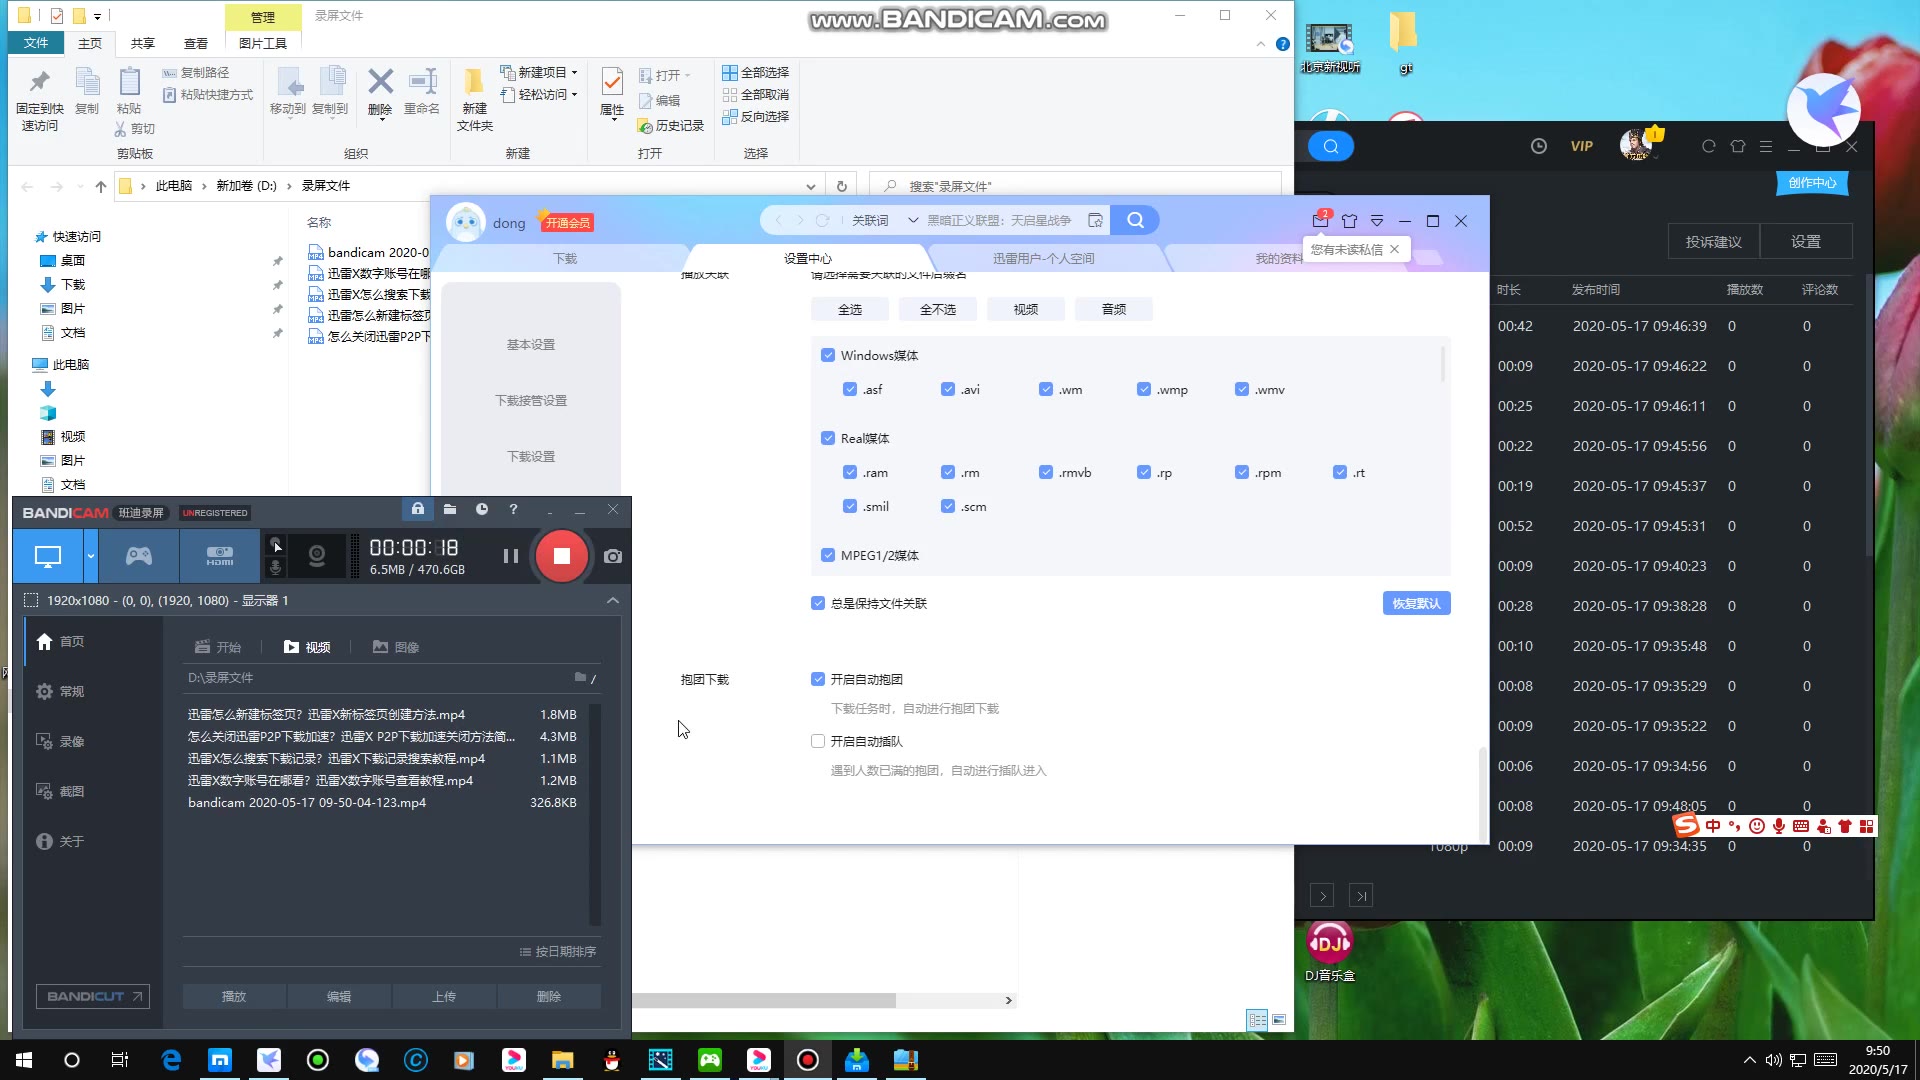Stop the Bandicam recording
The image size is (1920, 1080).
[x=561, y=556]
